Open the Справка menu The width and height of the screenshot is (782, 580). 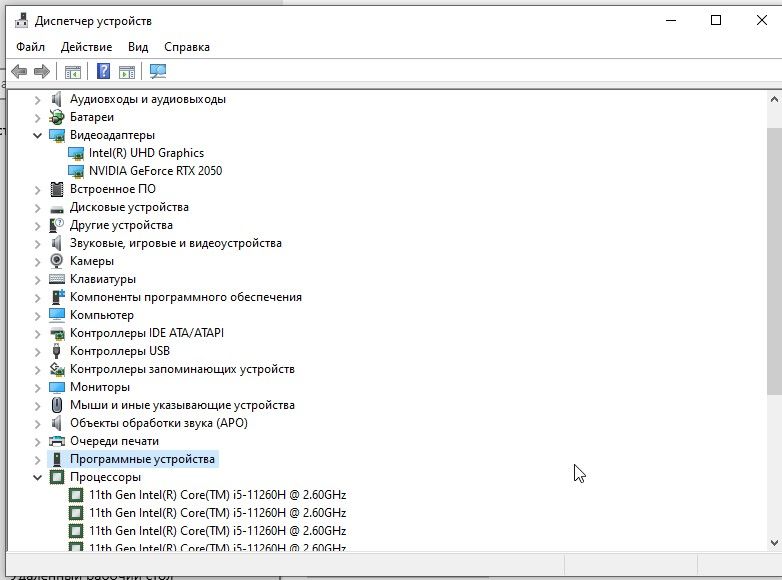click(x=186, y=47)
